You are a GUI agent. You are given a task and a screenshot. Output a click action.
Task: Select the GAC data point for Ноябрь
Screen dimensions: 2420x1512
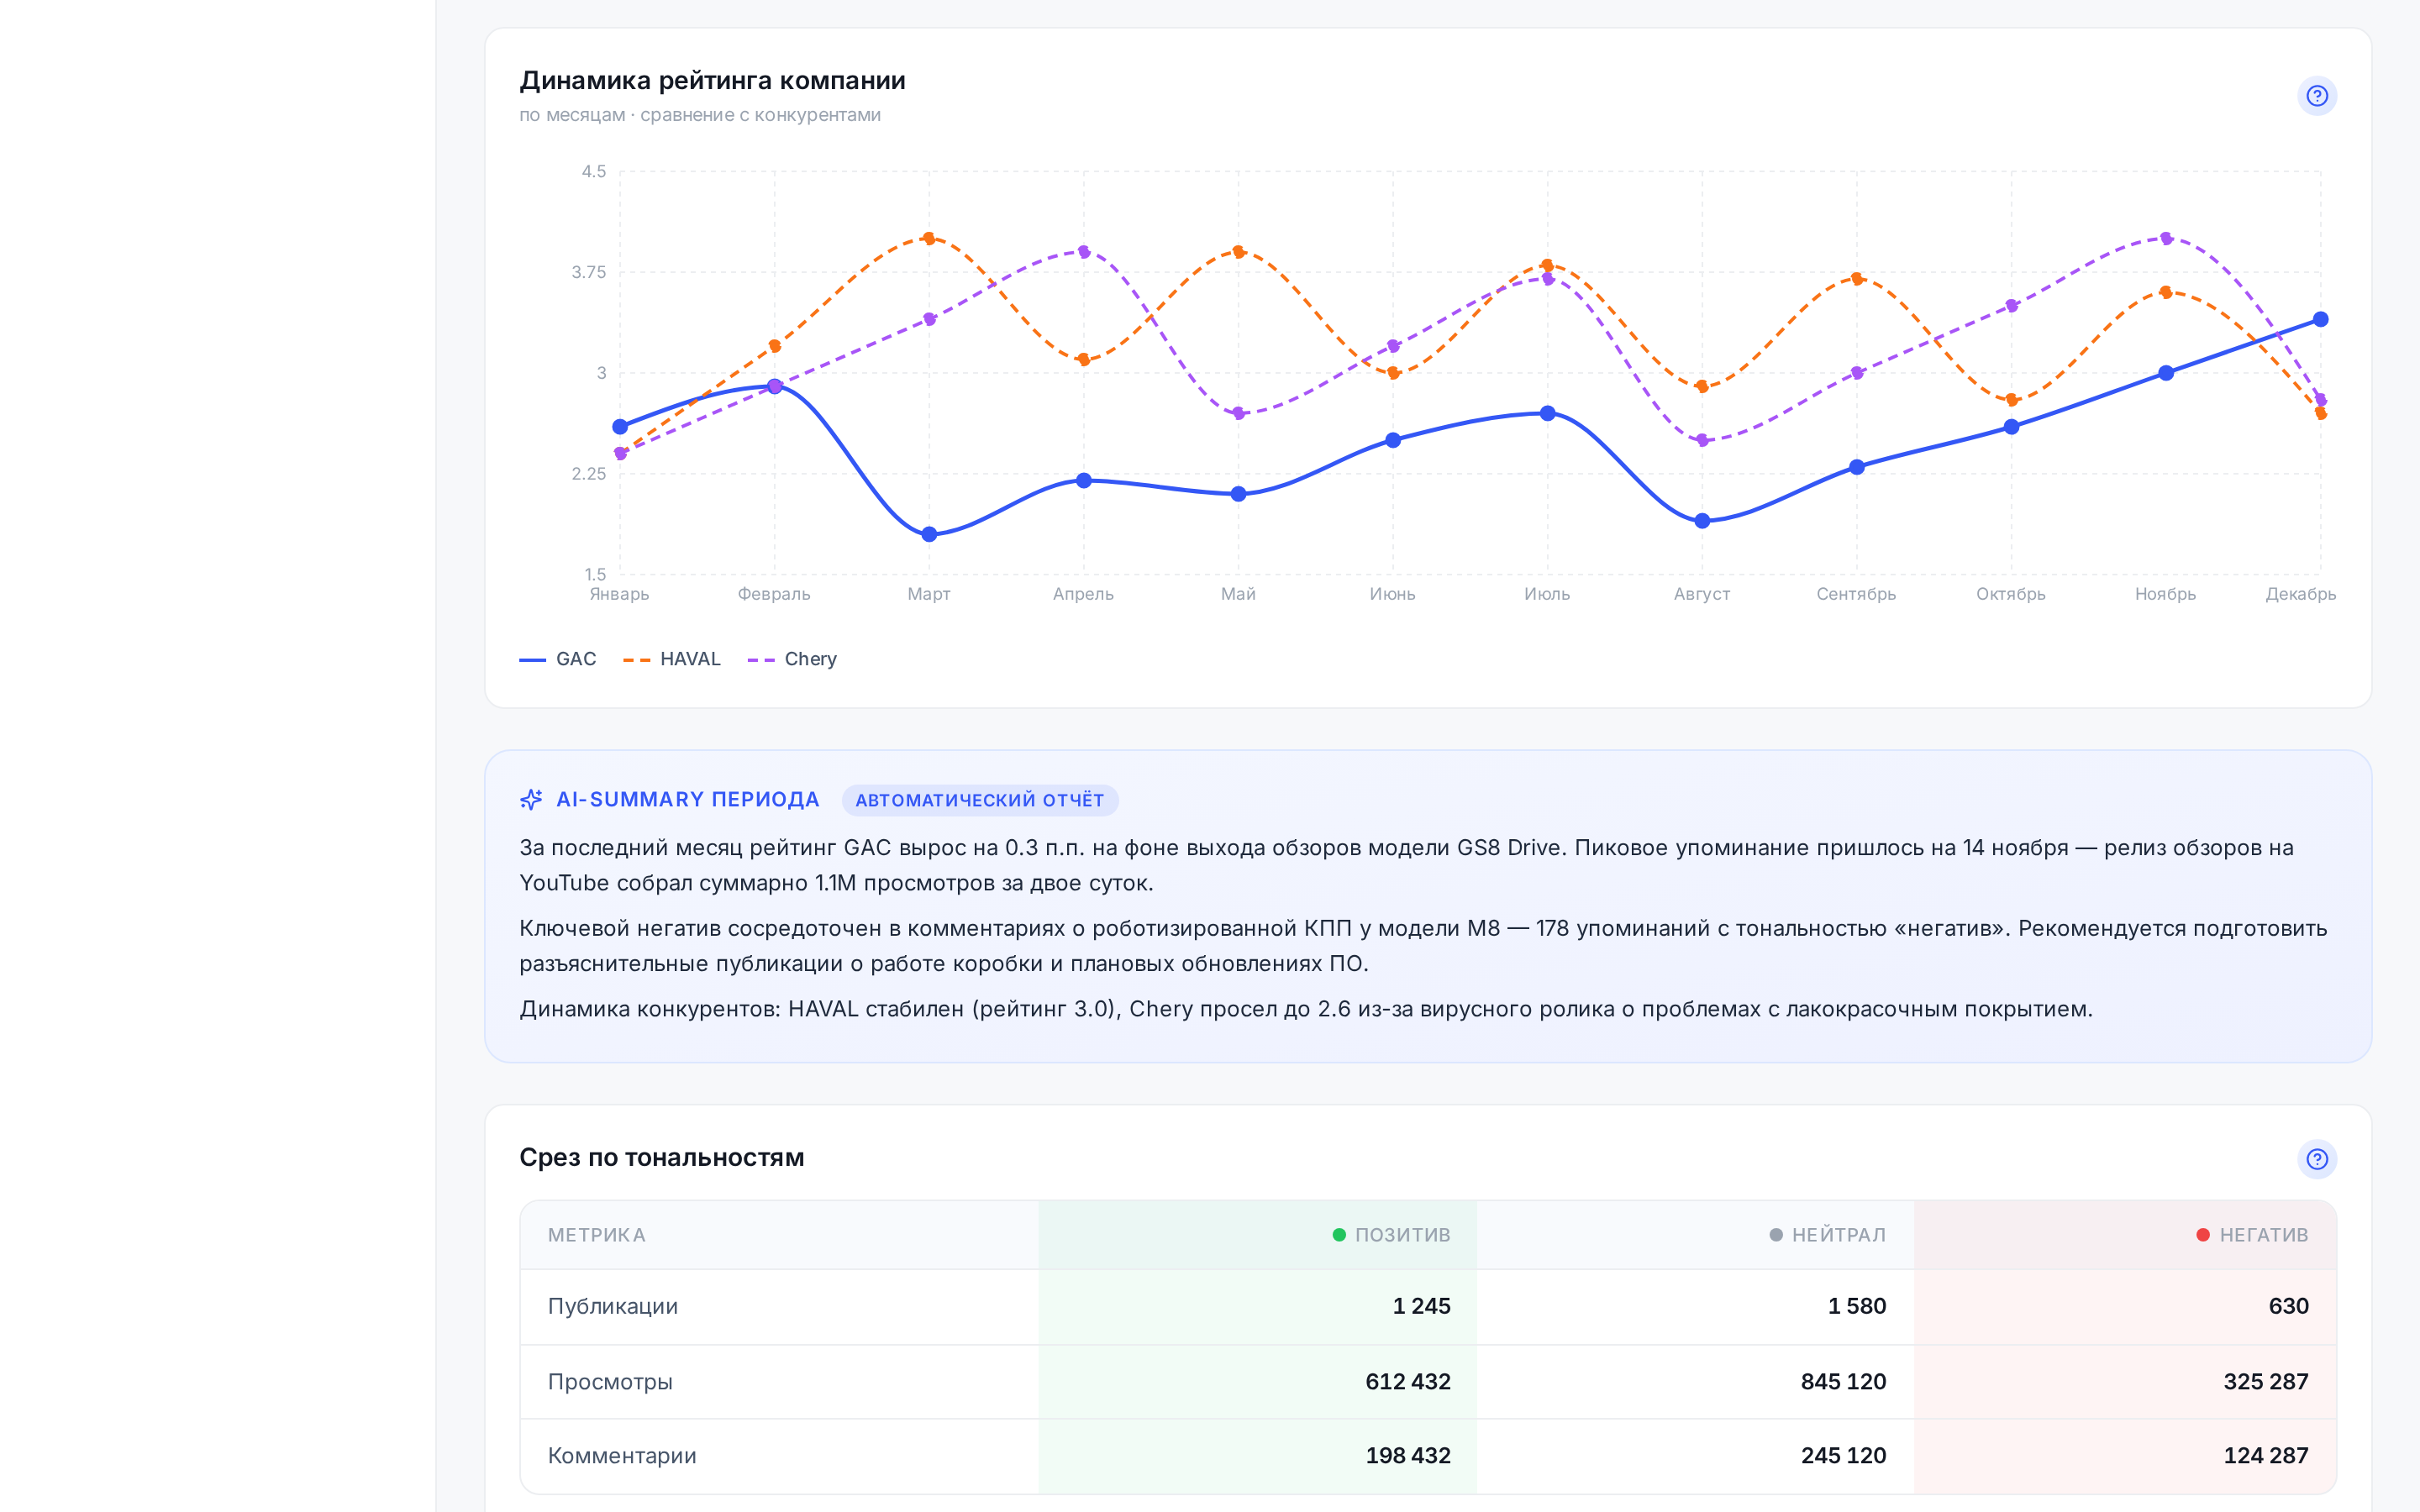tap(2166, 373)
